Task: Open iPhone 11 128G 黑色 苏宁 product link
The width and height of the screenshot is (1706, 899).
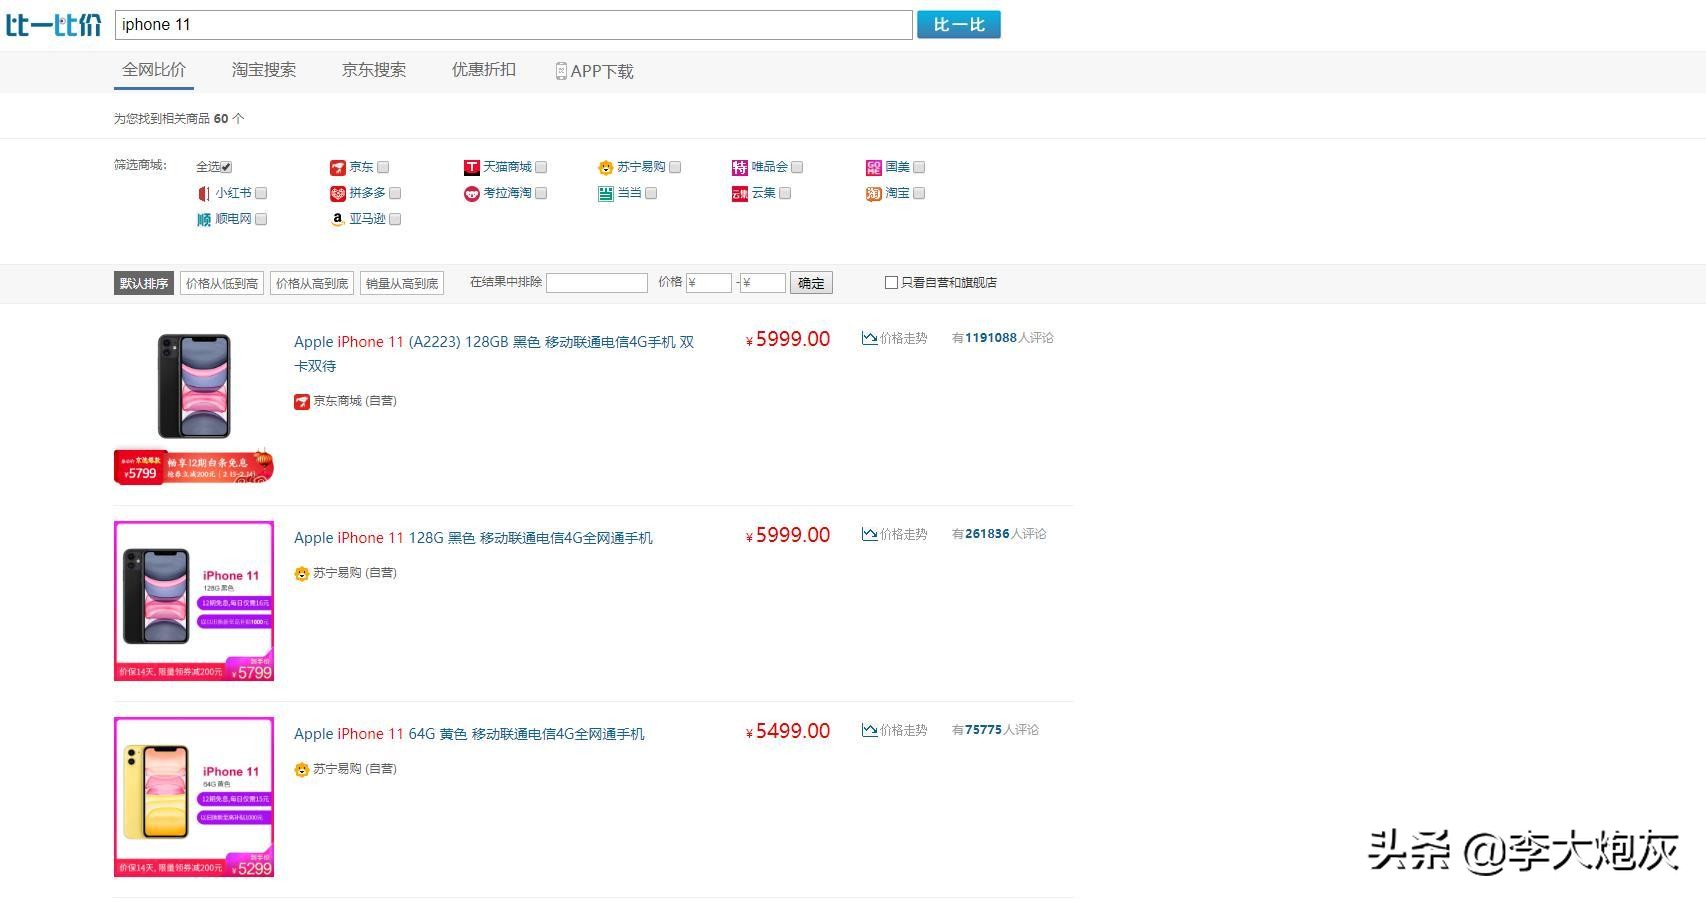Action: point(473,538)
